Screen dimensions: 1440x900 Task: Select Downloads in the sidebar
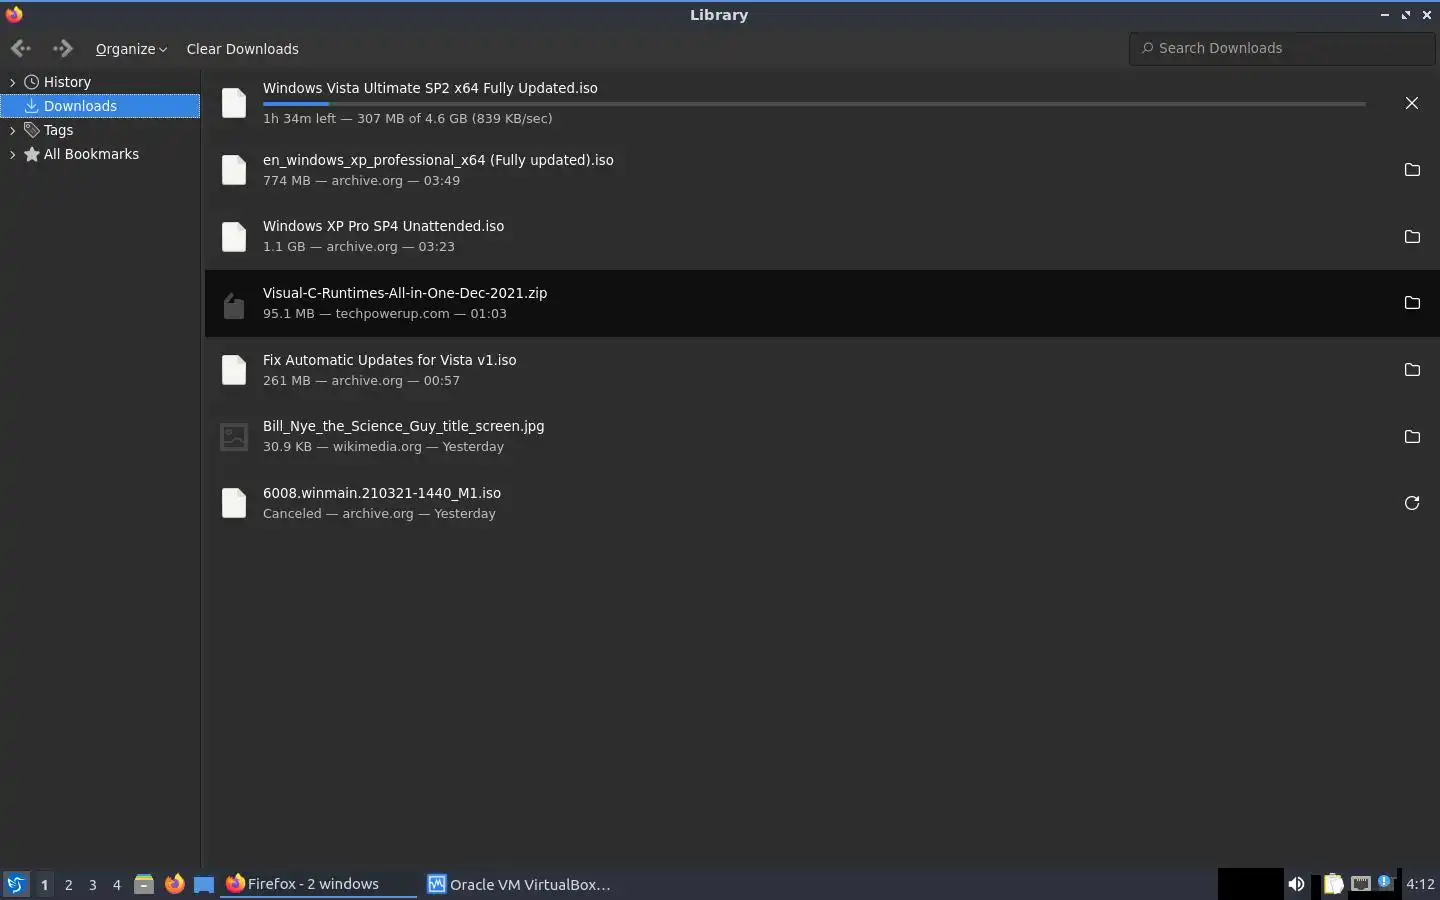click(100, 106)
